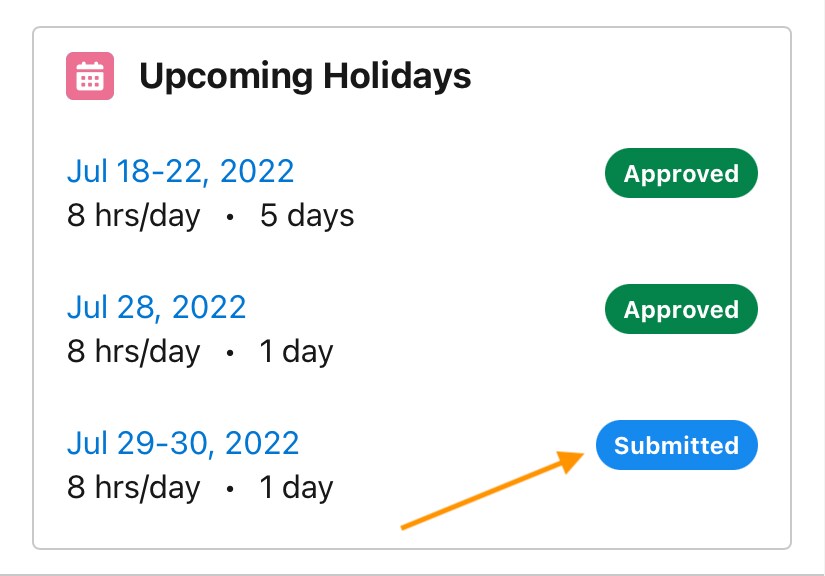Screen dimensions: 825x576
Task: Click the Approved badge for Jul 28
Action: 681,309
